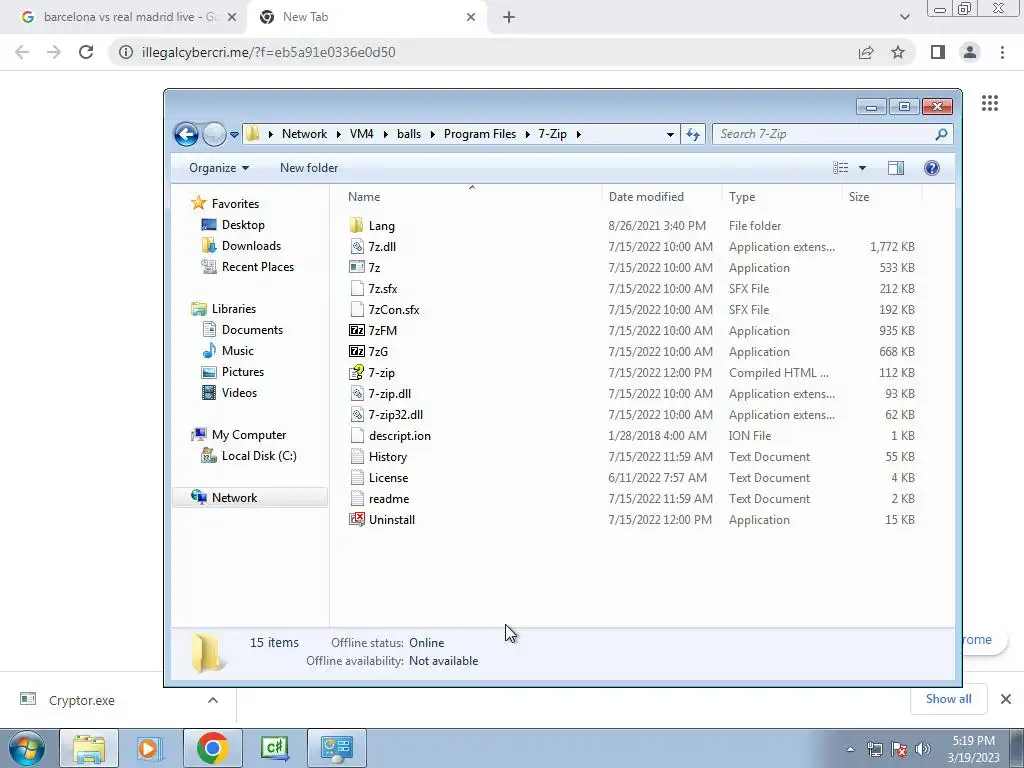Reload the Chrome page

pyautogui.click(x=86, y=52)
